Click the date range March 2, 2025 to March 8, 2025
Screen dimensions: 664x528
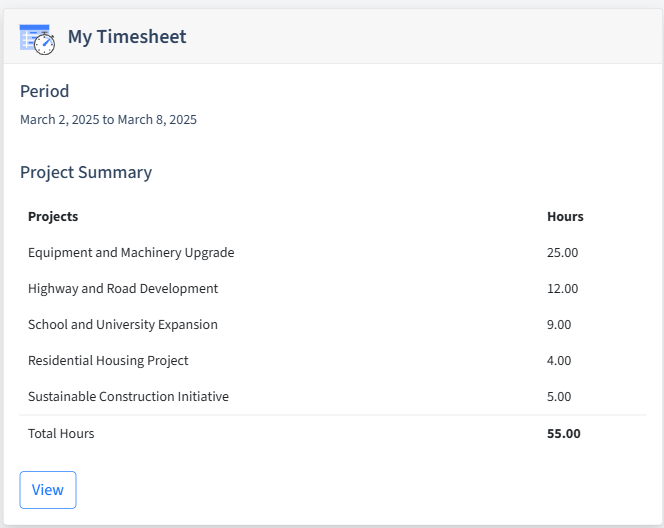point(108,119)
